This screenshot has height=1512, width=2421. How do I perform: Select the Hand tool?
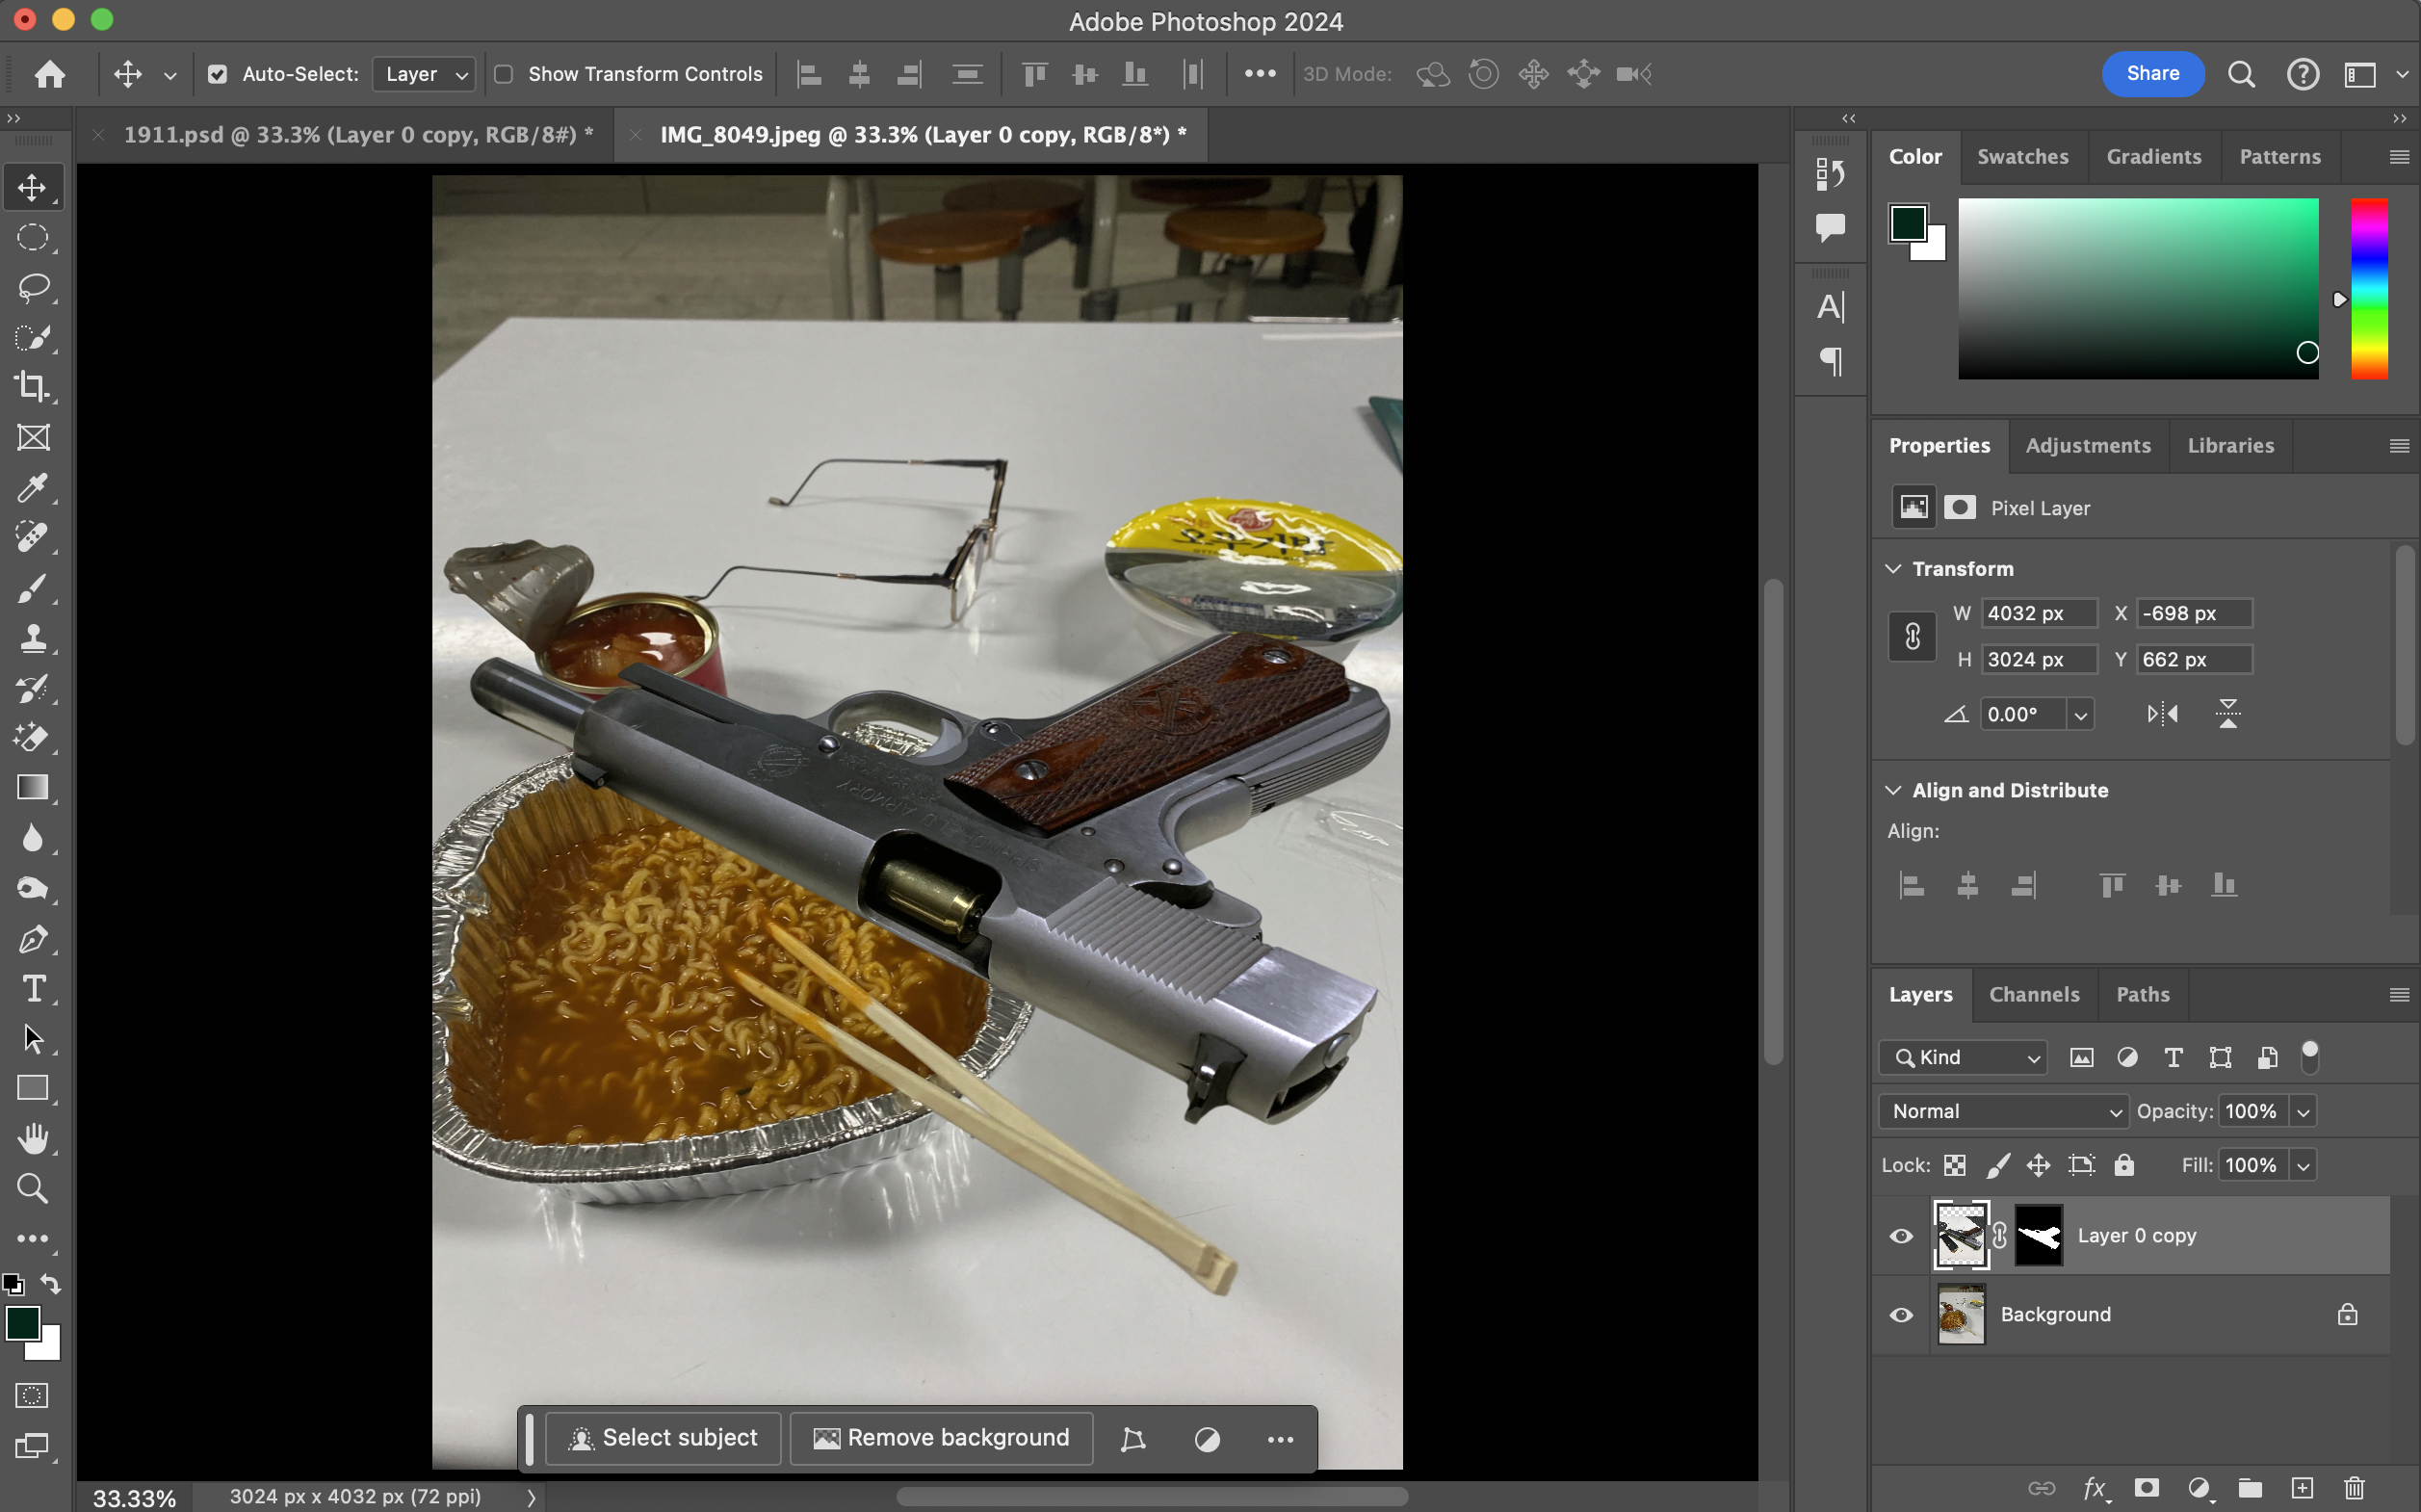32,1138
